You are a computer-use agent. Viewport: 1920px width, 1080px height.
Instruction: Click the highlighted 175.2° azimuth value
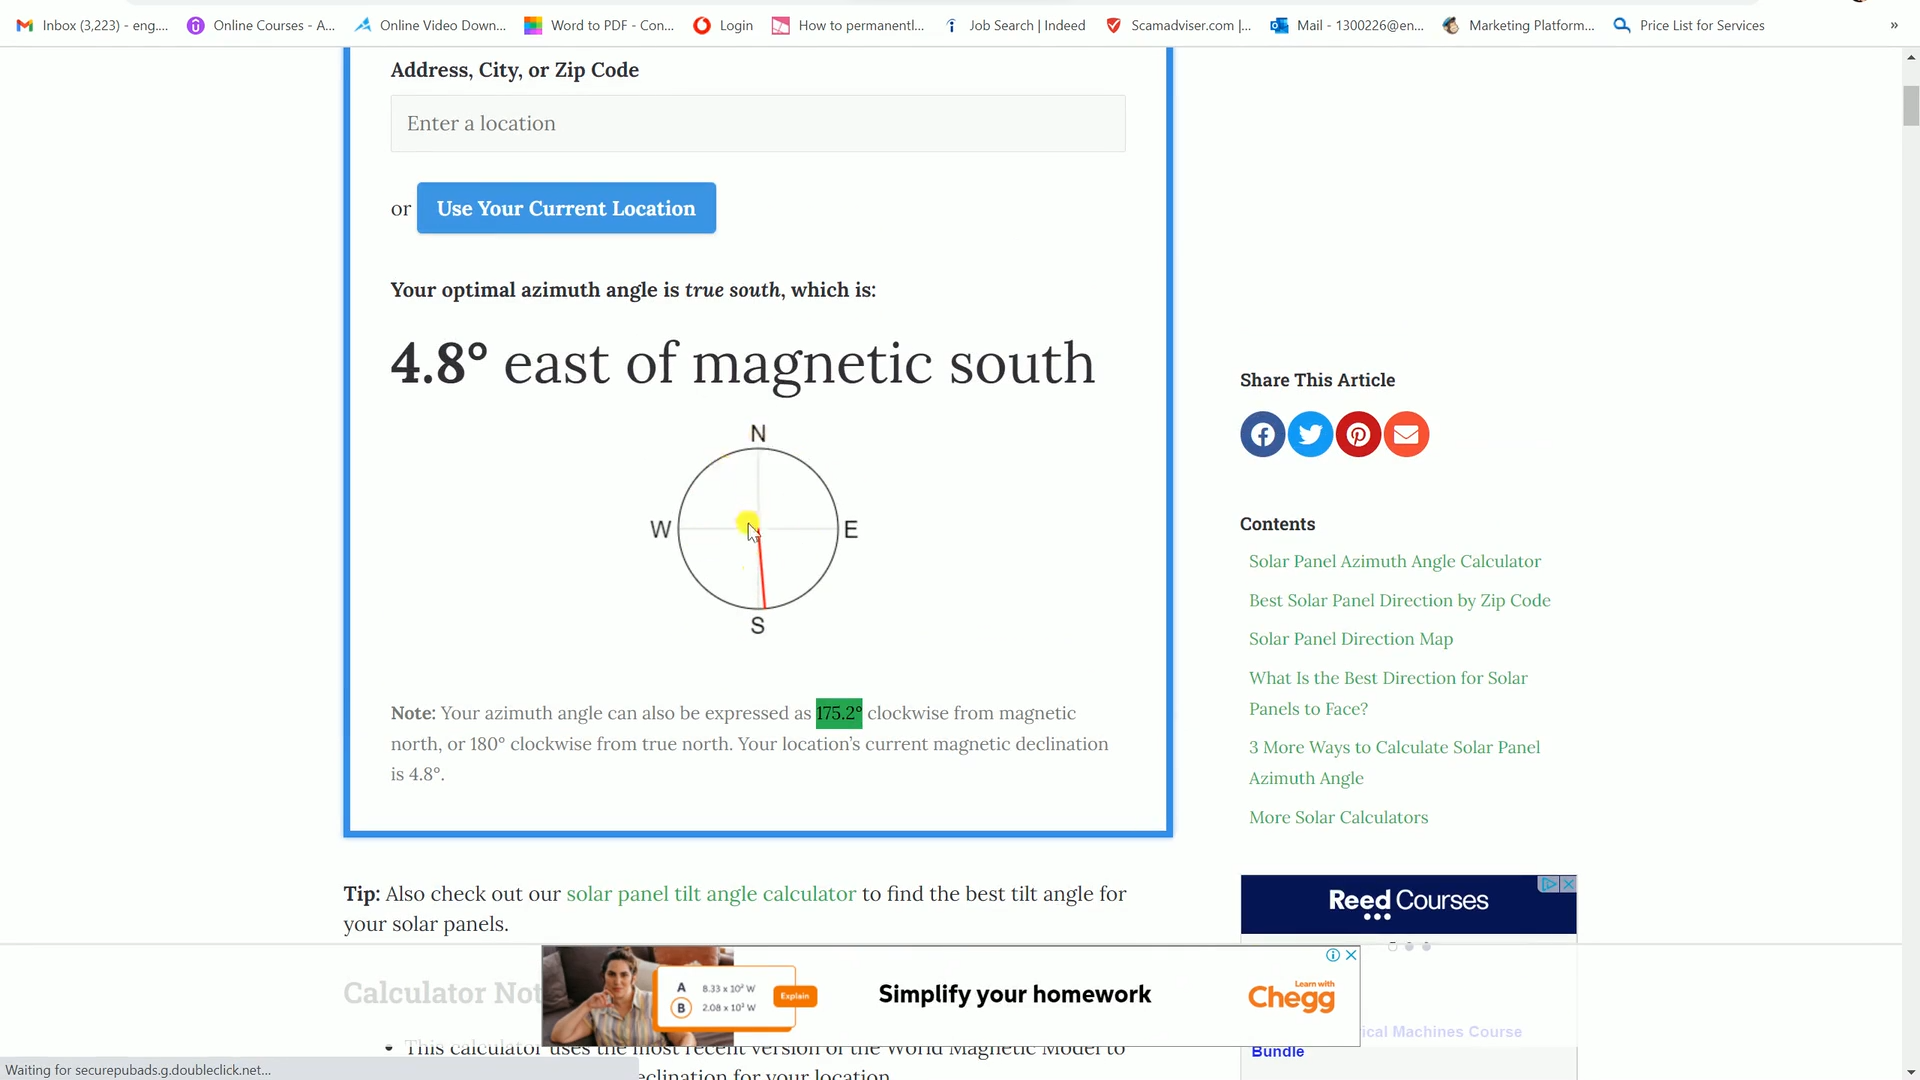tap(839, 713)
